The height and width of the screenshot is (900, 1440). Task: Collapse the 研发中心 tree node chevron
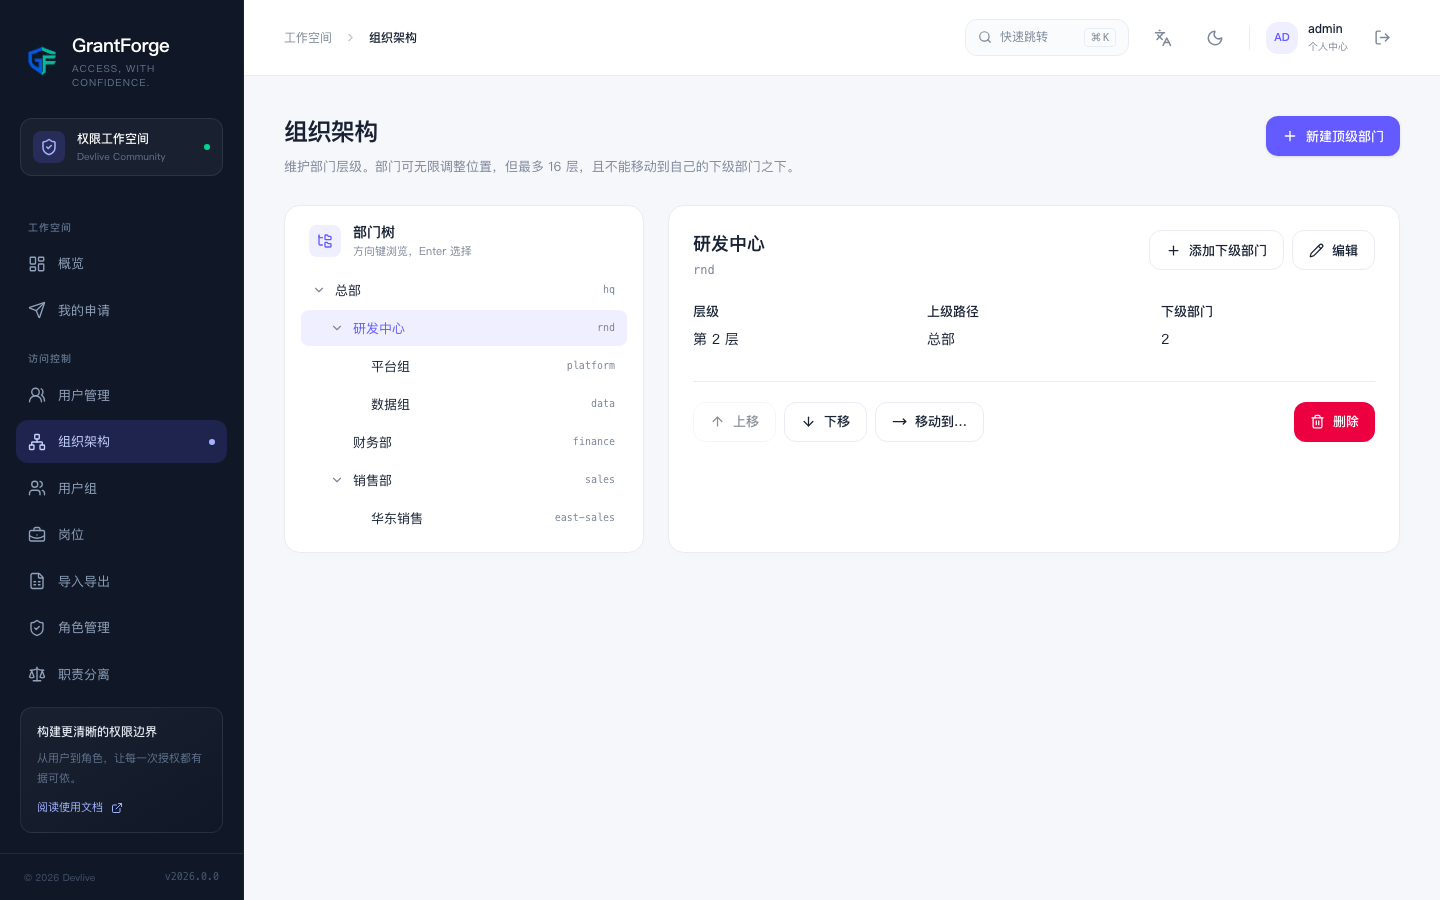tap(337, 328)
